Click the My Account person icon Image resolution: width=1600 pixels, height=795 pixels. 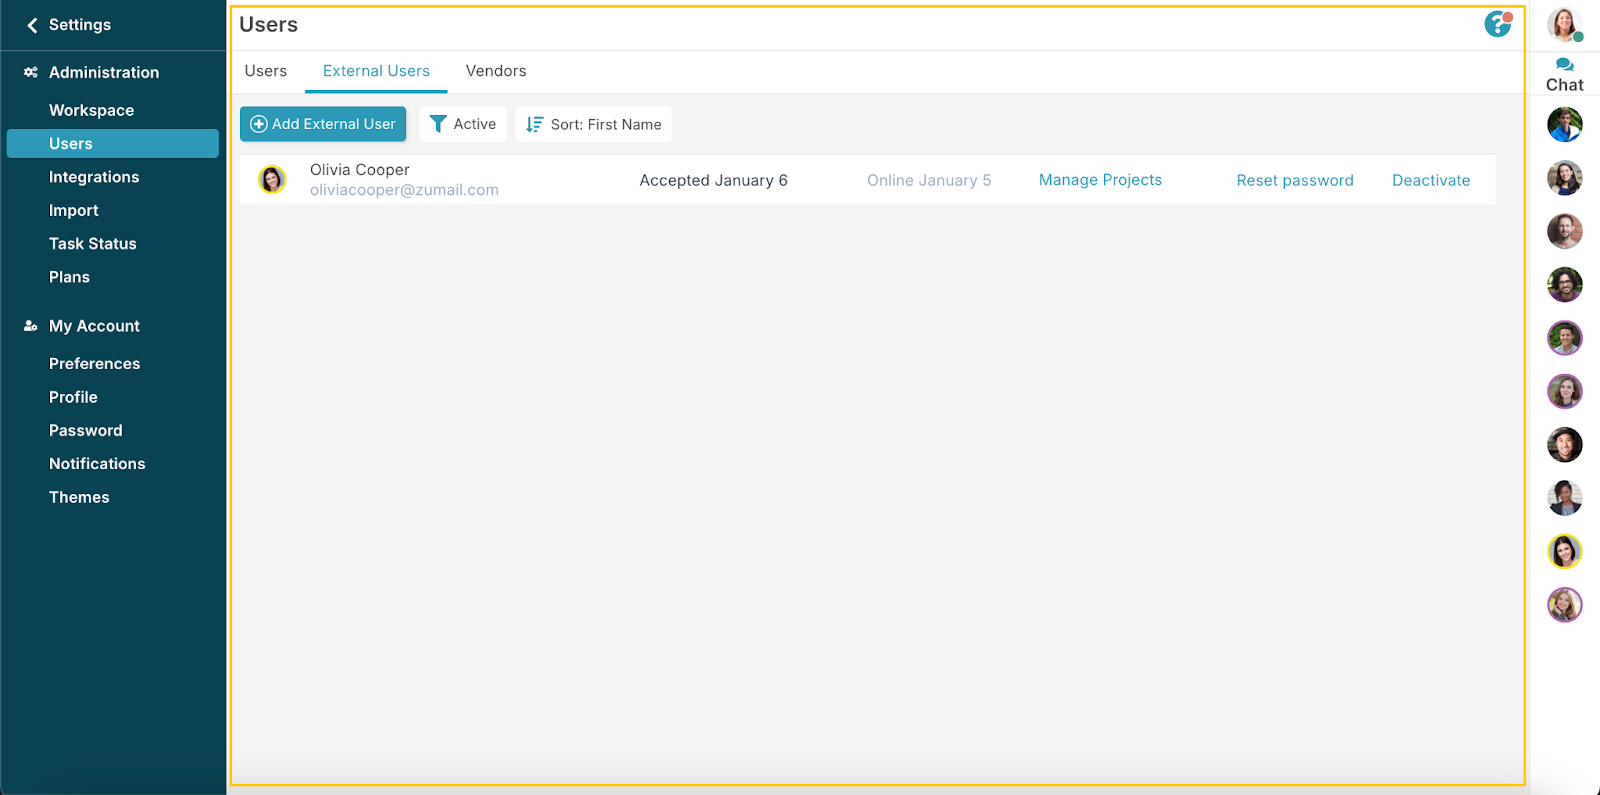pos(31,326)
